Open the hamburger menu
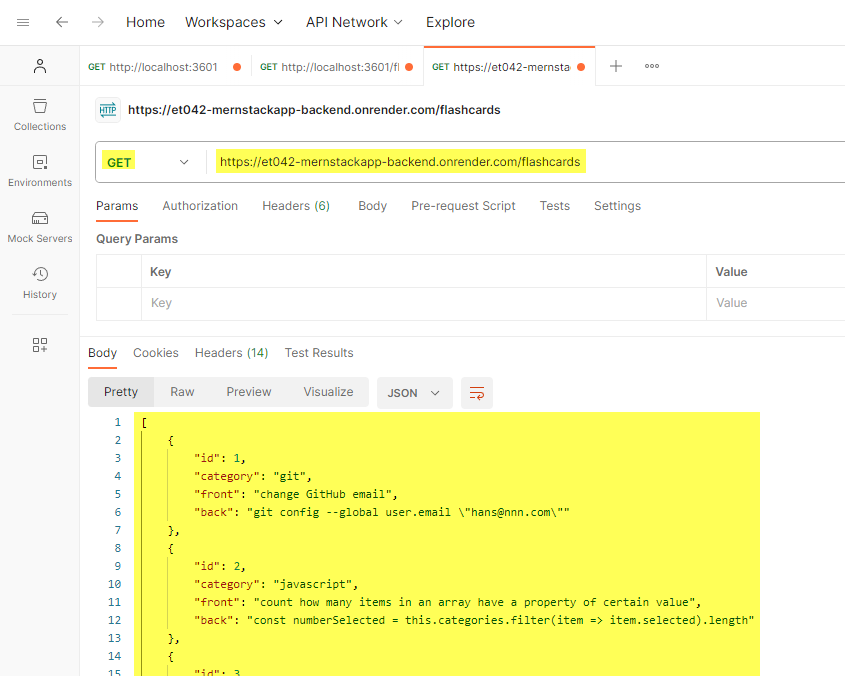The image size is (845, 676). pyautogui.click(x=23, y=22)
